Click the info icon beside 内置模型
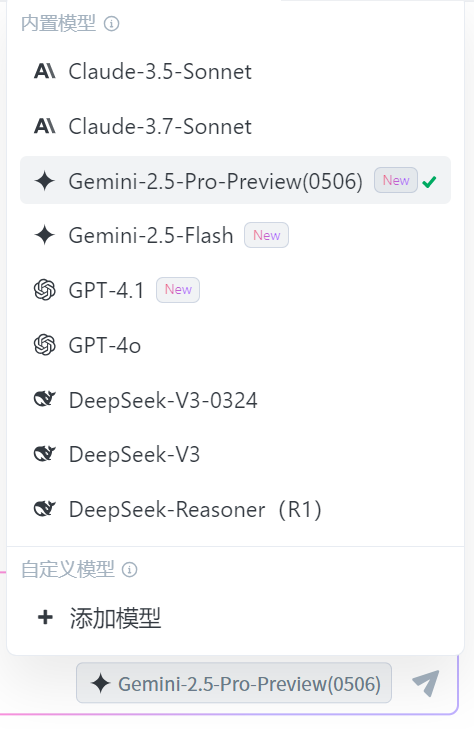Screen dimensions: 474x729 [x=112, y=23]
